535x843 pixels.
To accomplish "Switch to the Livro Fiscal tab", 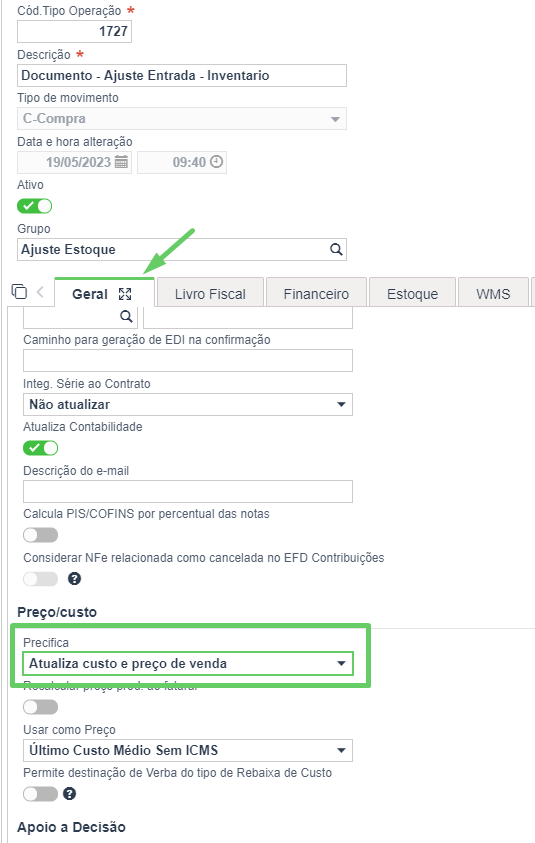I will tap(210, 294).
